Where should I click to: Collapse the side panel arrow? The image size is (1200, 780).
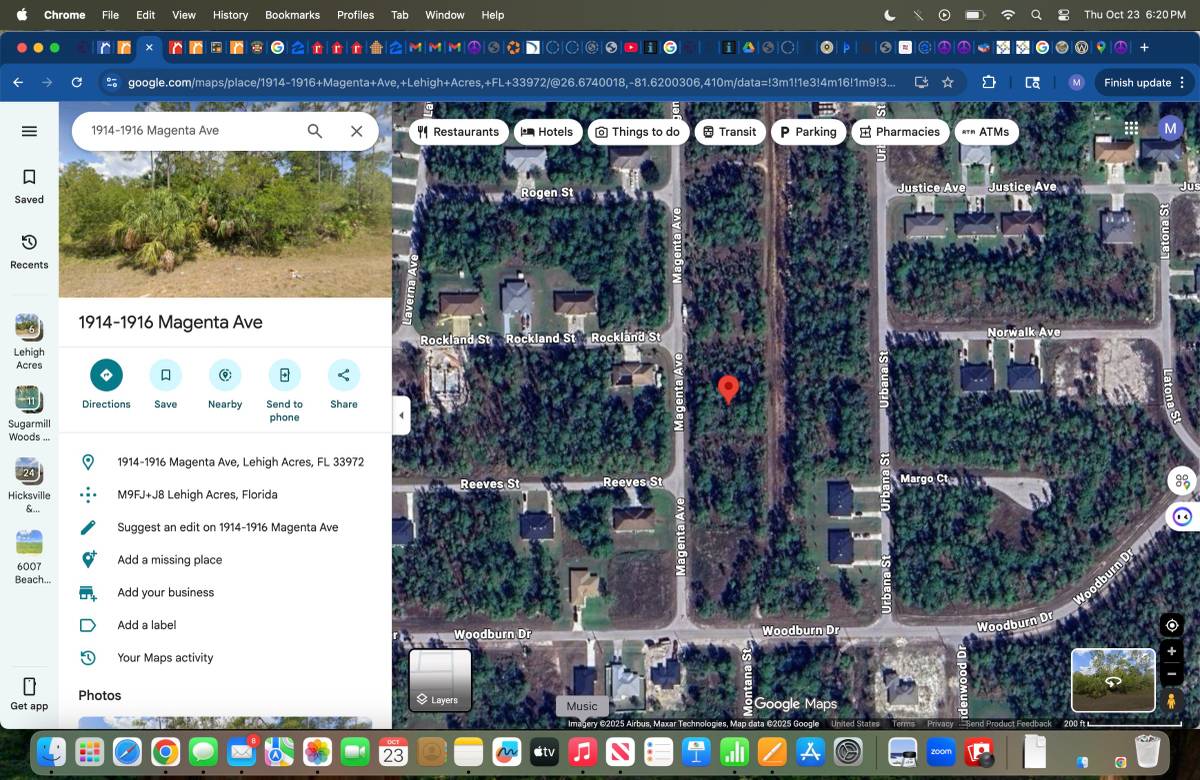pos(402,415)
